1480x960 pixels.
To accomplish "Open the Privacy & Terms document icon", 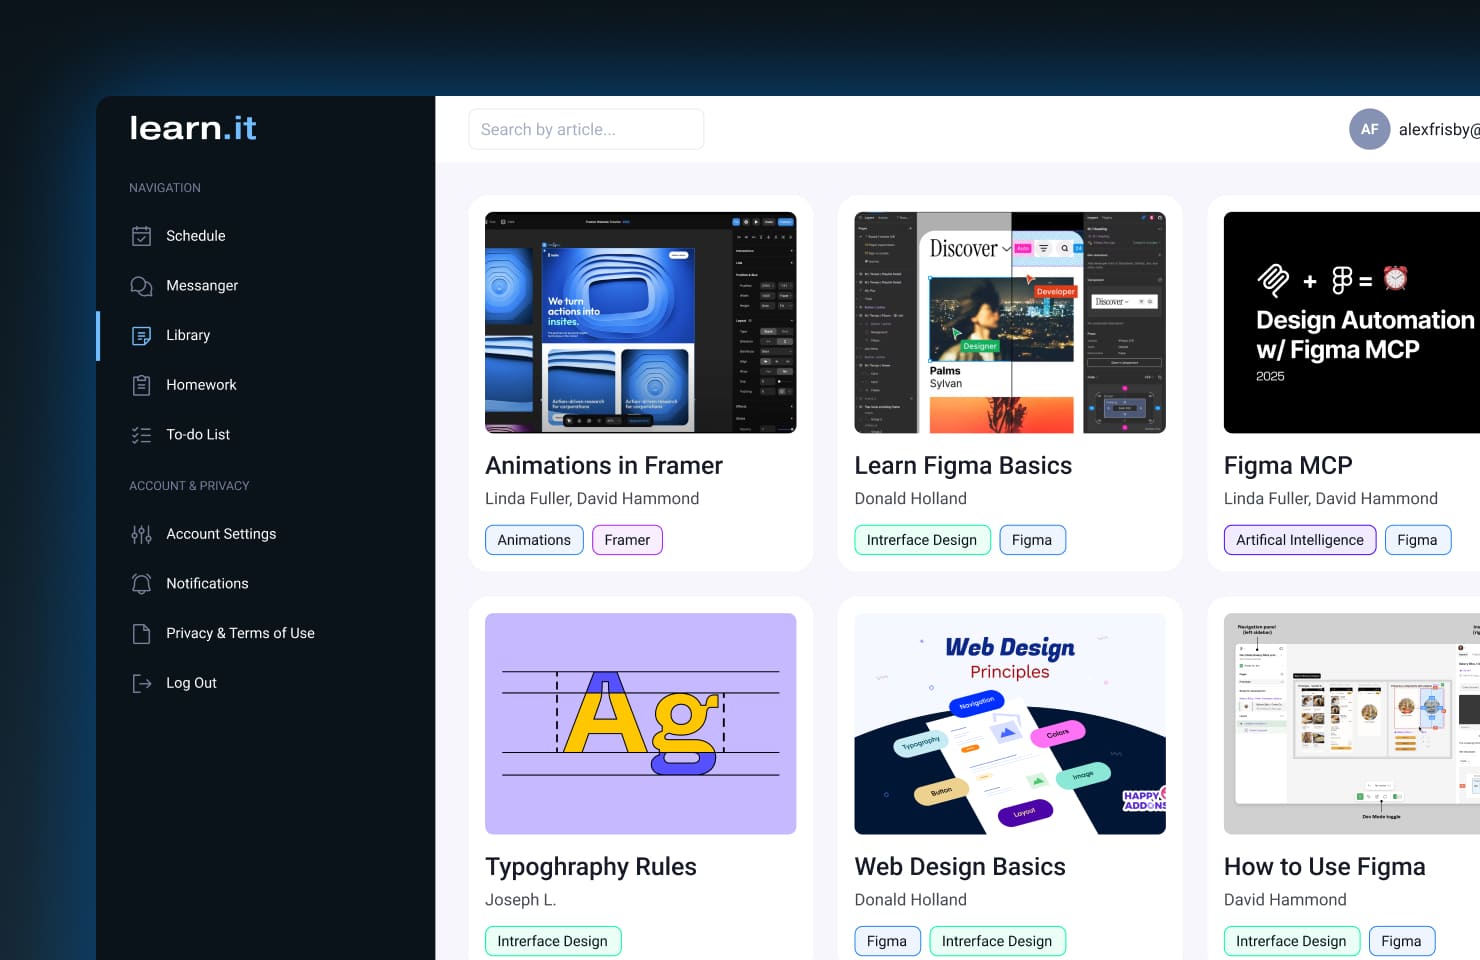I will coord(141,633).
